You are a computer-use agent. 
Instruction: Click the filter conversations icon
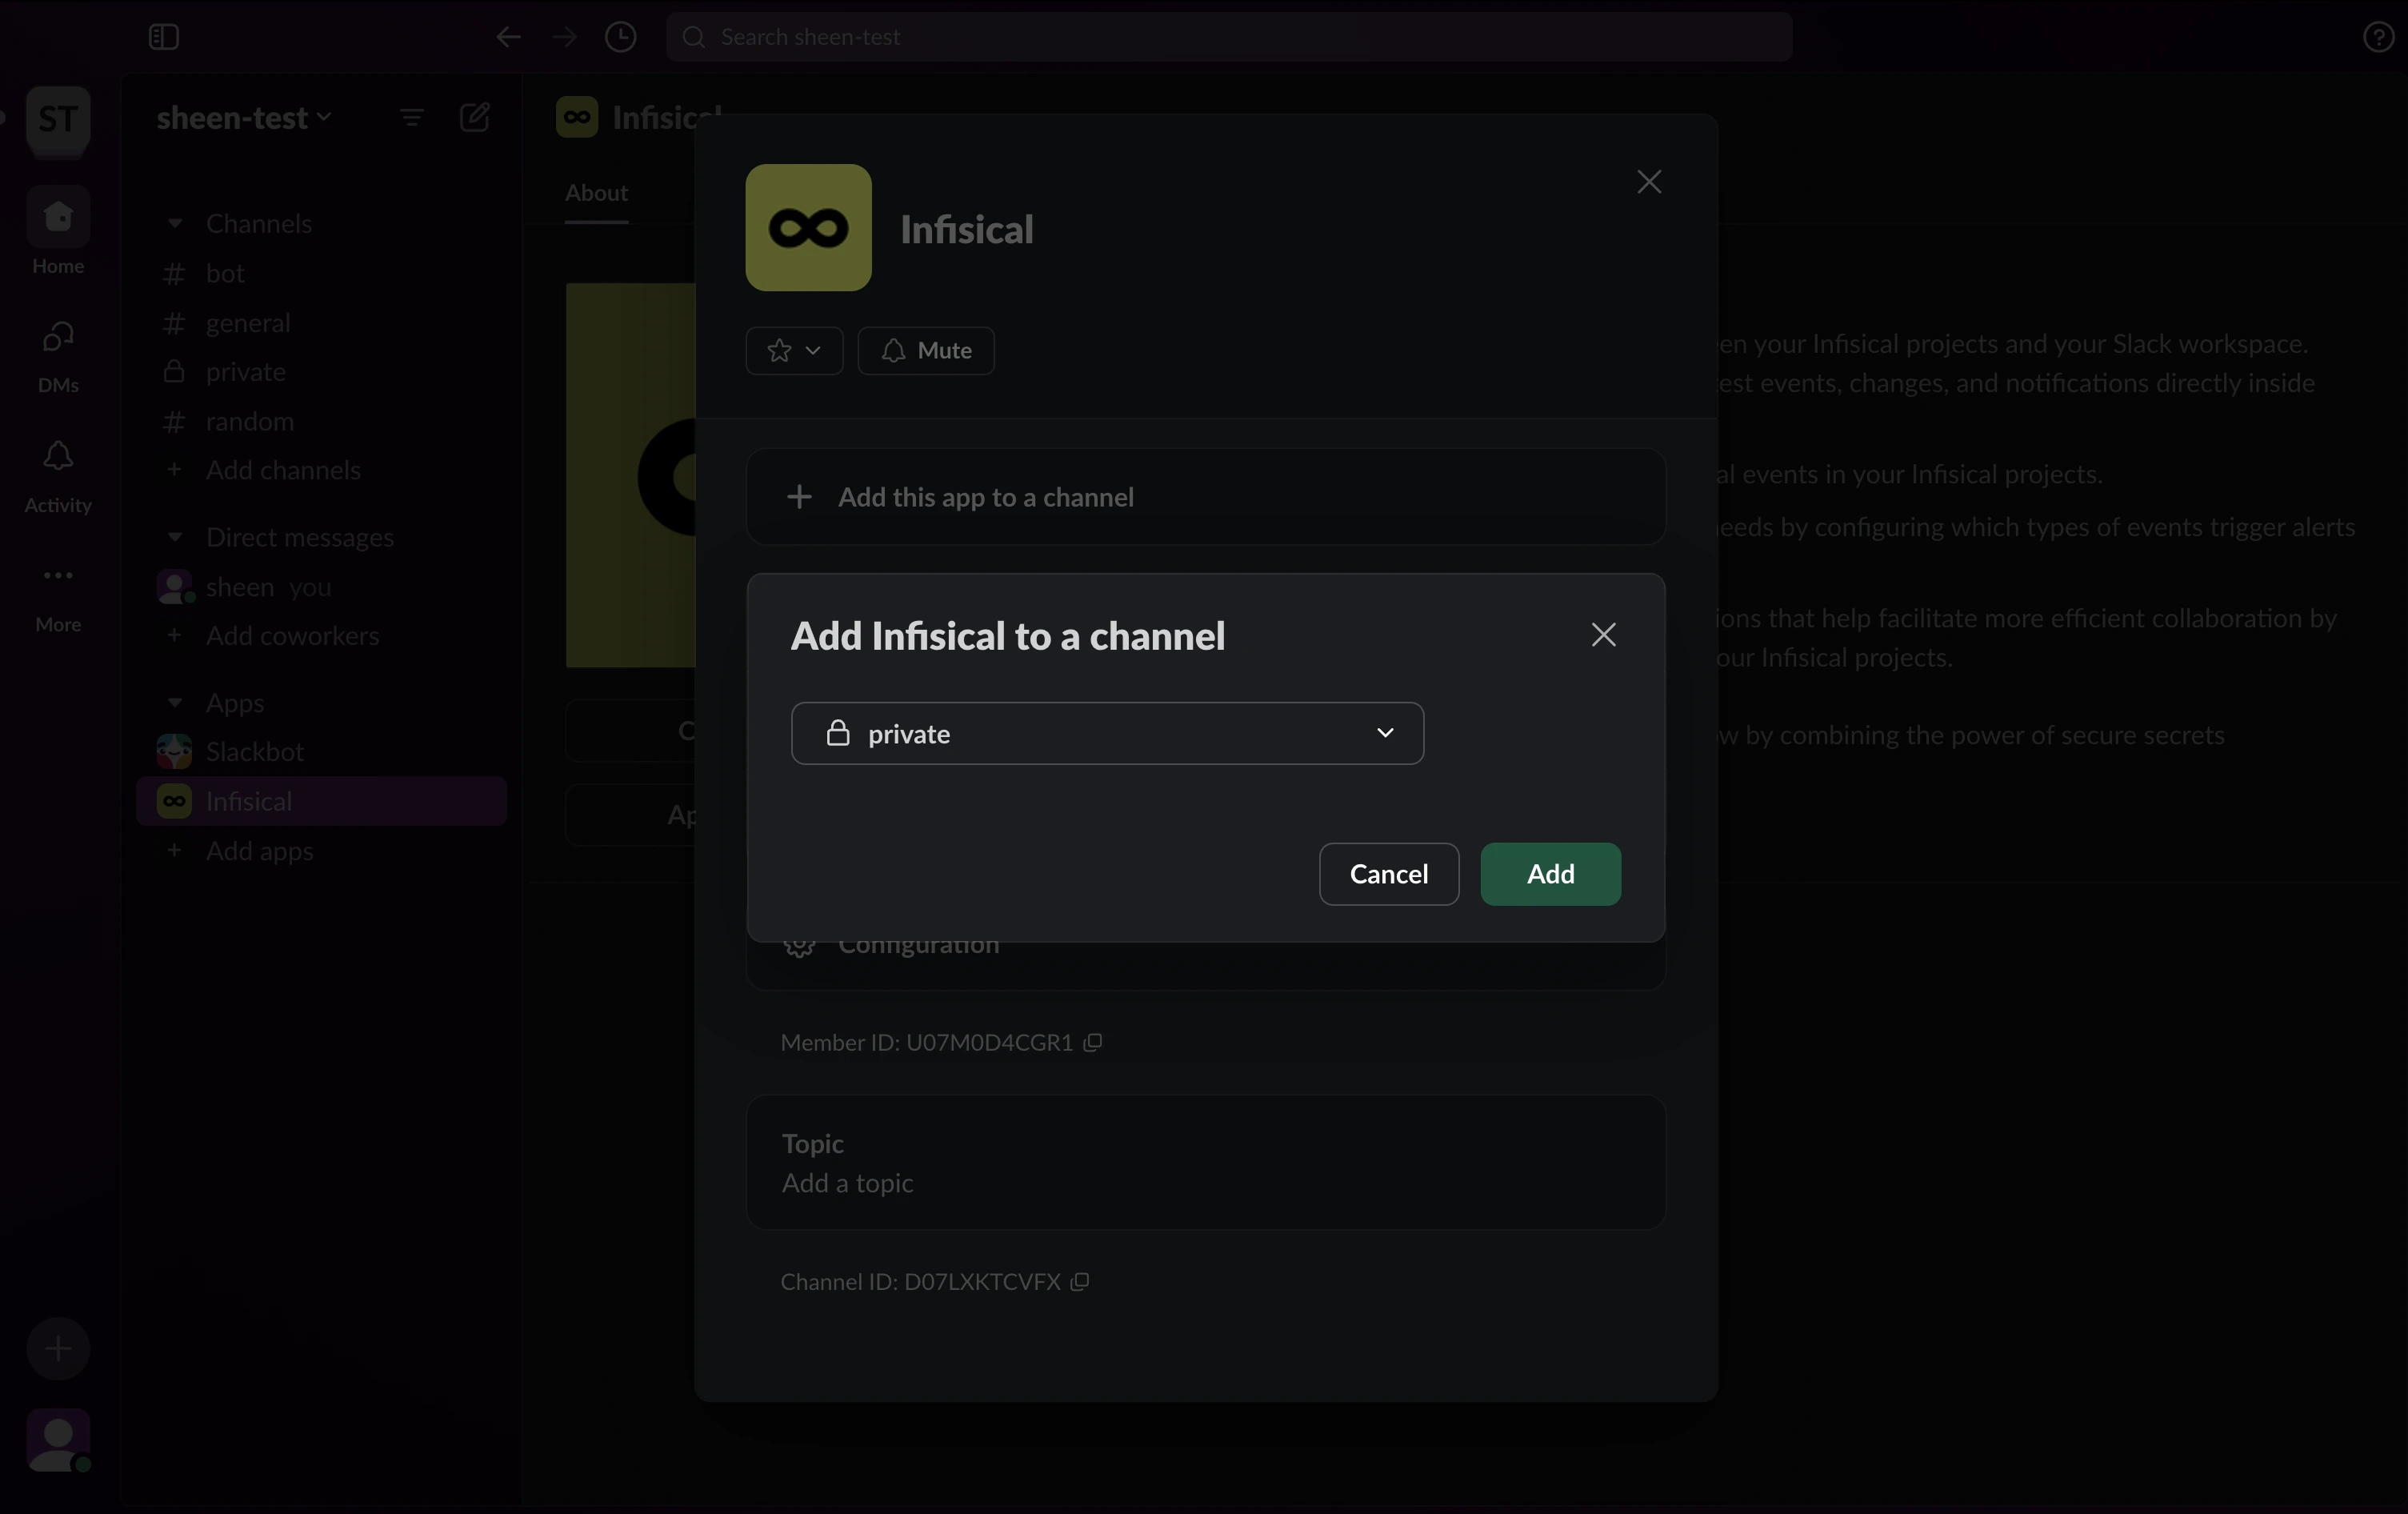tap(411, 118)
